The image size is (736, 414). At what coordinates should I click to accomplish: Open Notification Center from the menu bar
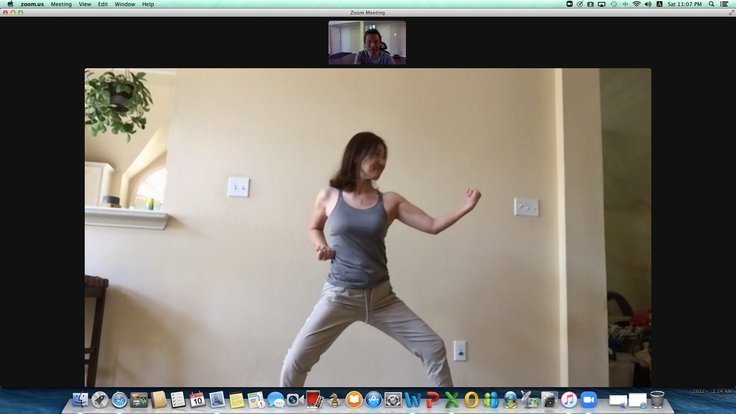point(725,4)
